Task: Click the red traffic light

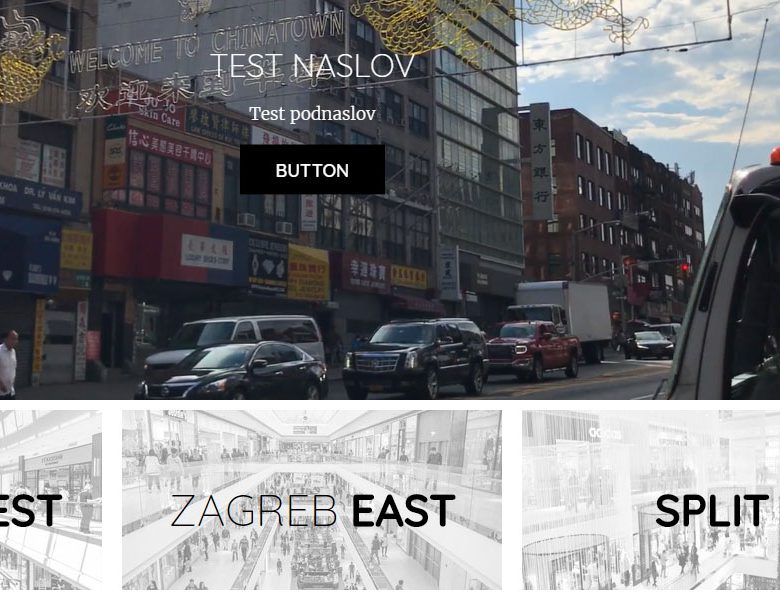Action: (685, 268)
